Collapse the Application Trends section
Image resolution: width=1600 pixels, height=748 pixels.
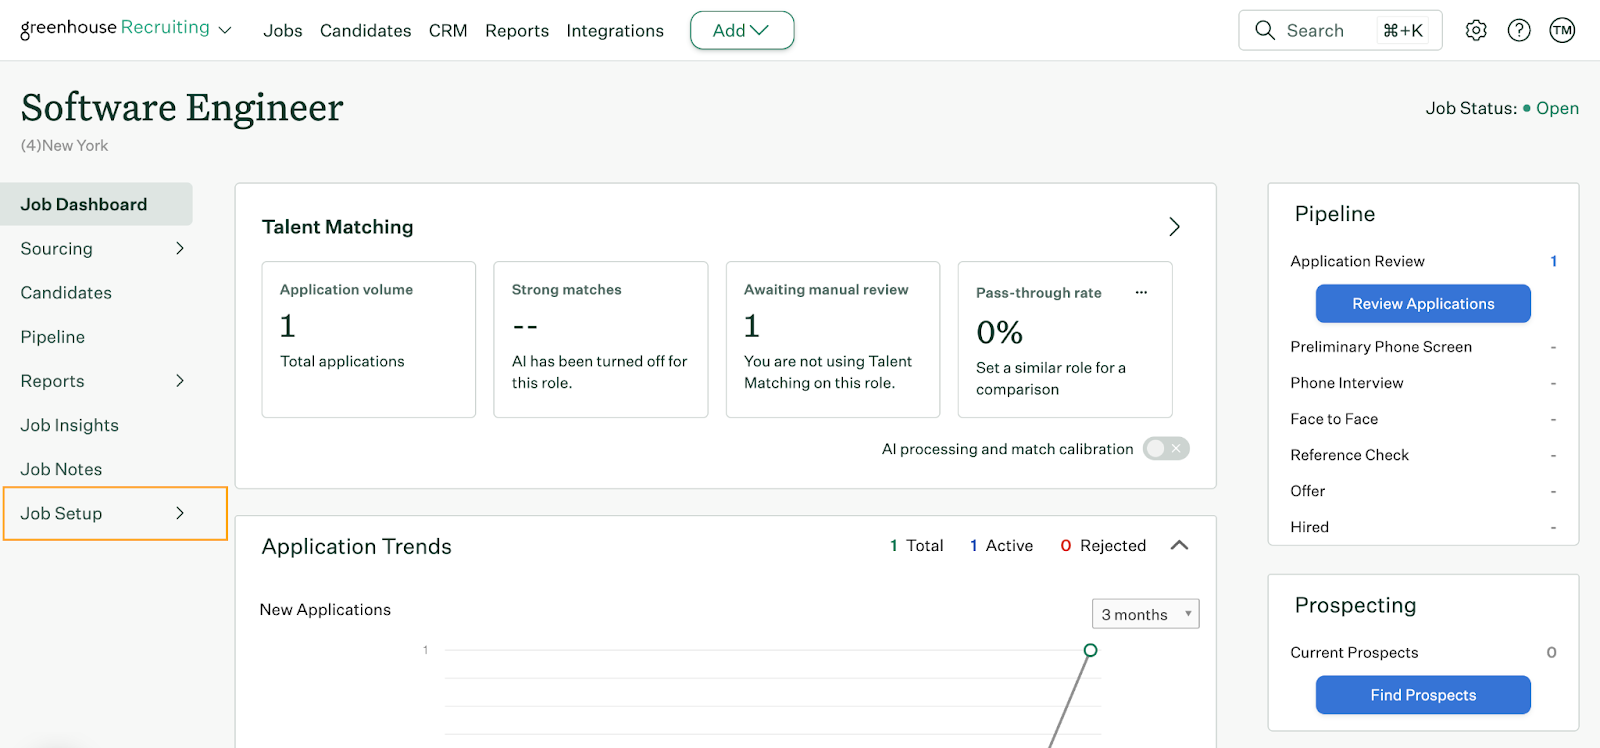1179,545
